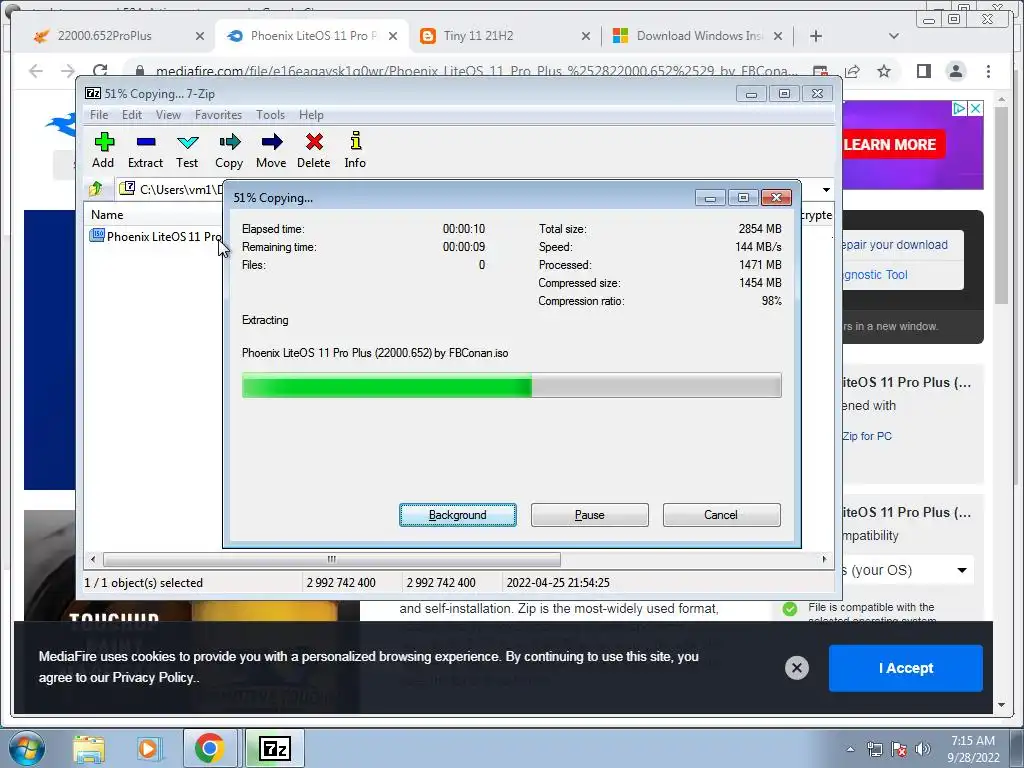Cancel the copying operation
The width and height of the screenshot is (1024, 768).
tap(721, 515)
